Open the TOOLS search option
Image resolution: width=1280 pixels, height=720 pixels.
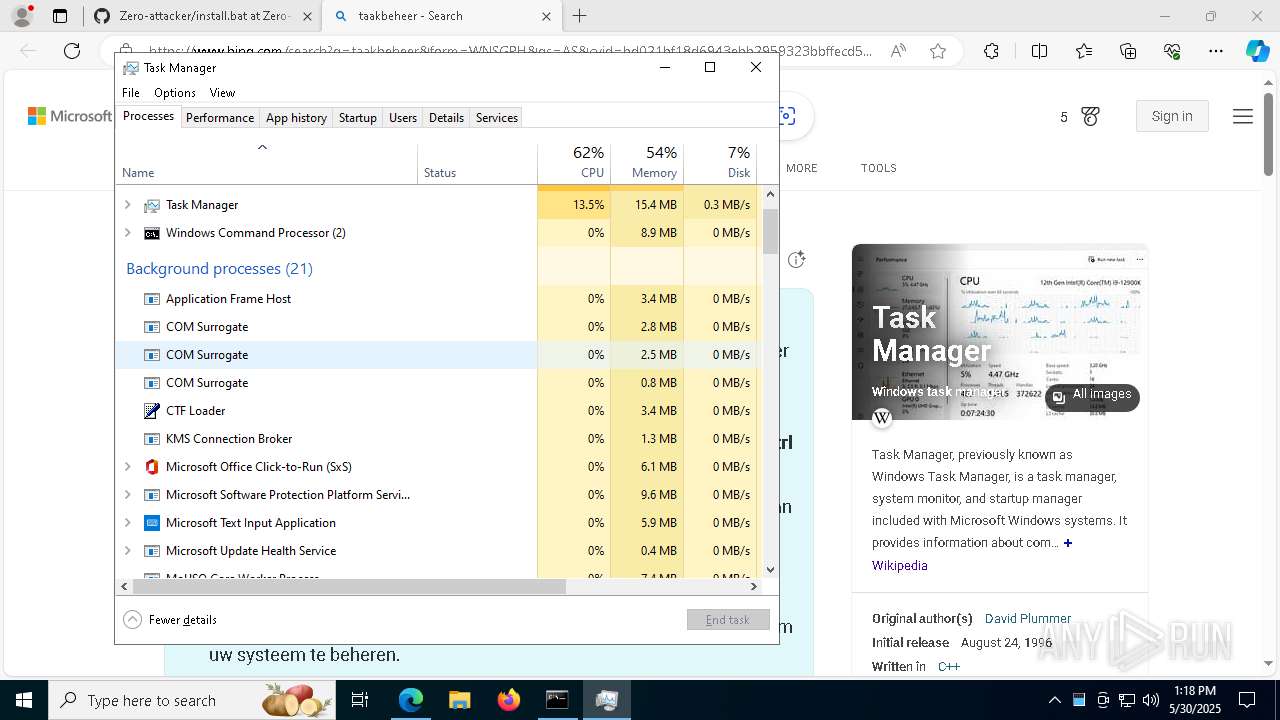coord(878,168)
